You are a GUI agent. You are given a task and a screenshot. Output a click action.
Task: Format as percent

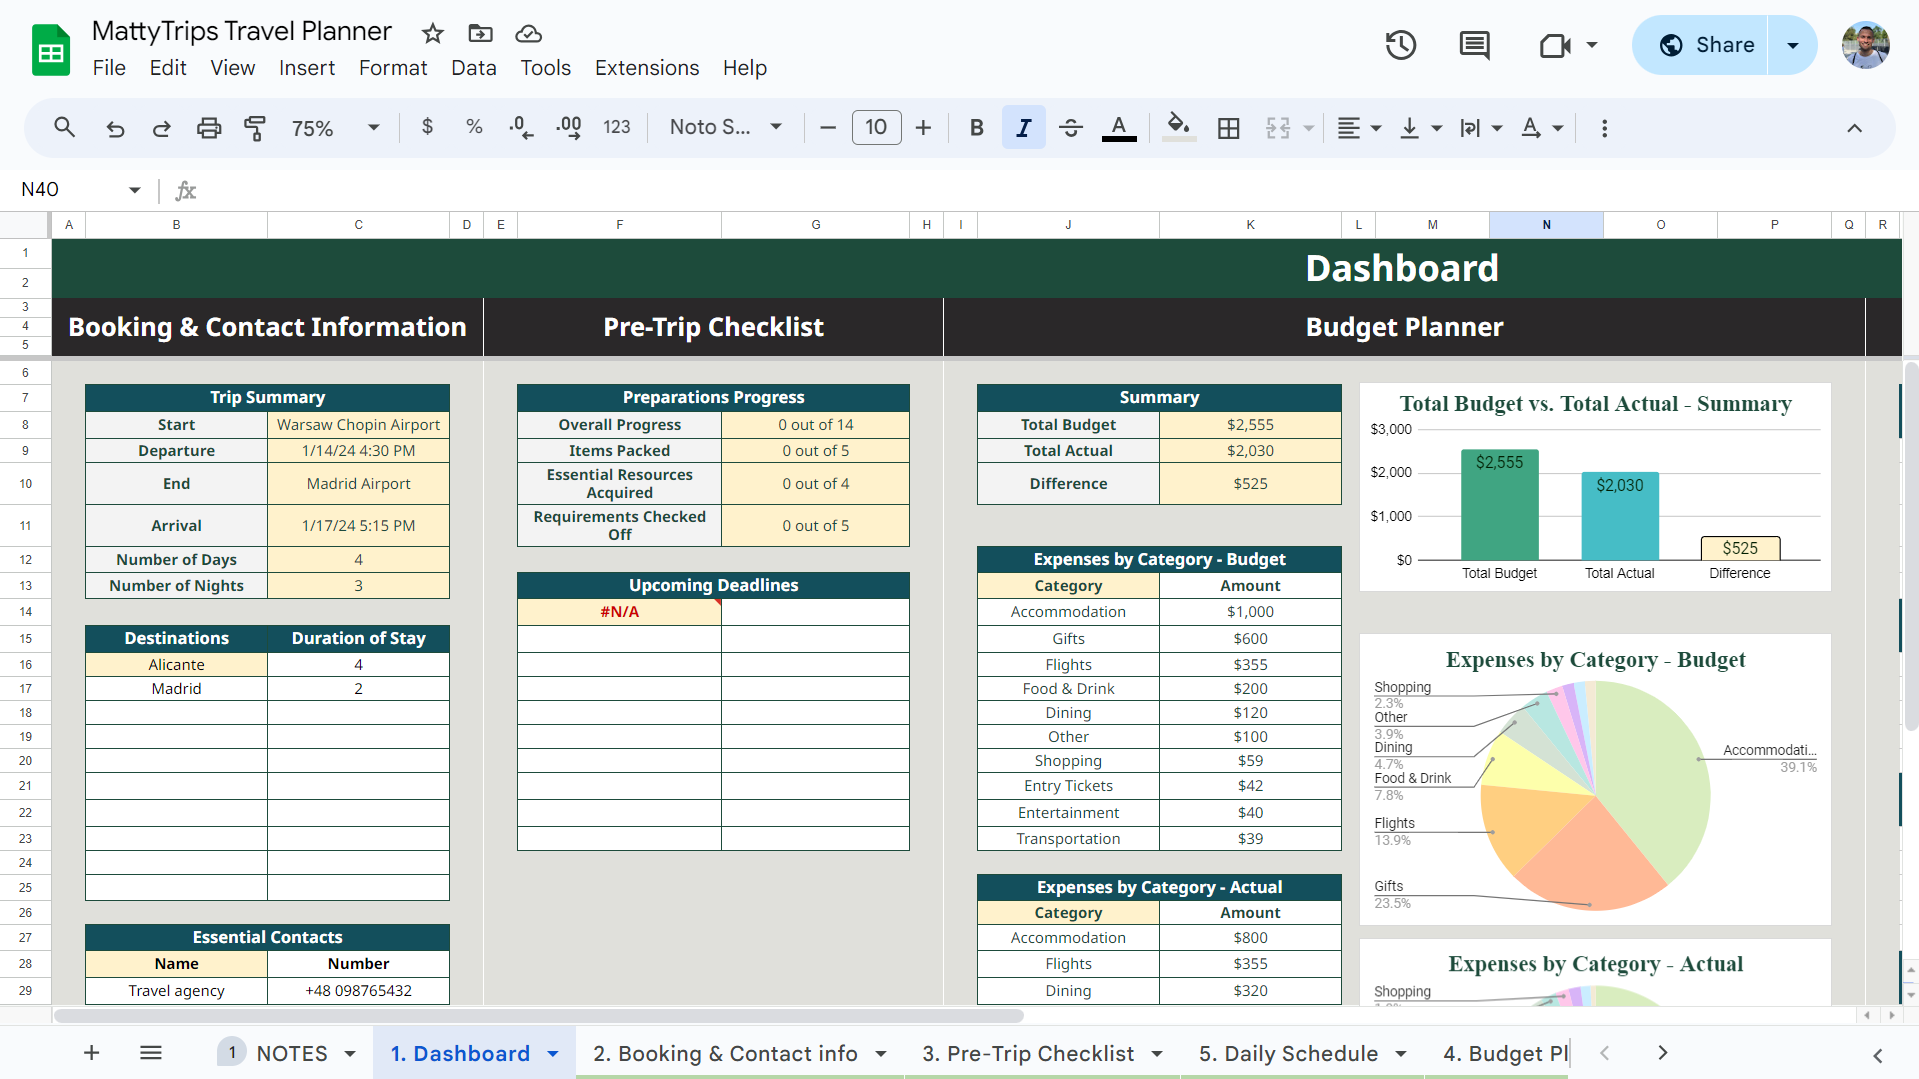pyautogui.click(x=474, y=127)
